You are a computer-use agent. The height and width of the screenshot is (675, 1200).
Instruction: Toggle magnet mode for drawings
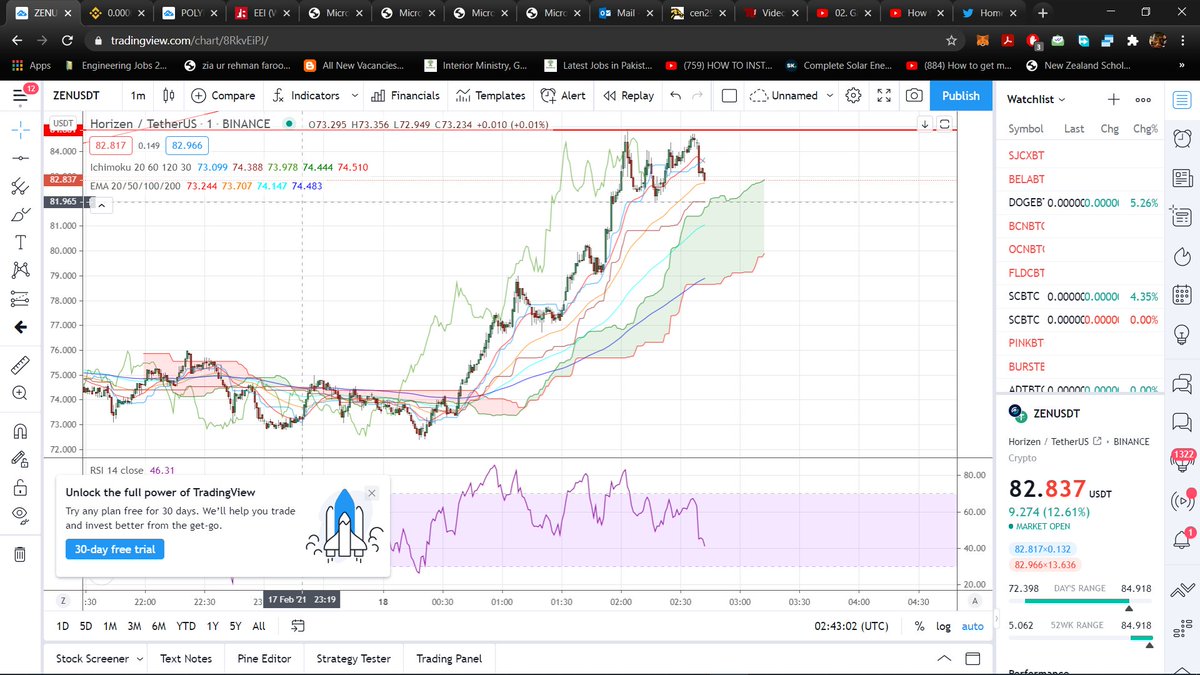pos(20,430)
